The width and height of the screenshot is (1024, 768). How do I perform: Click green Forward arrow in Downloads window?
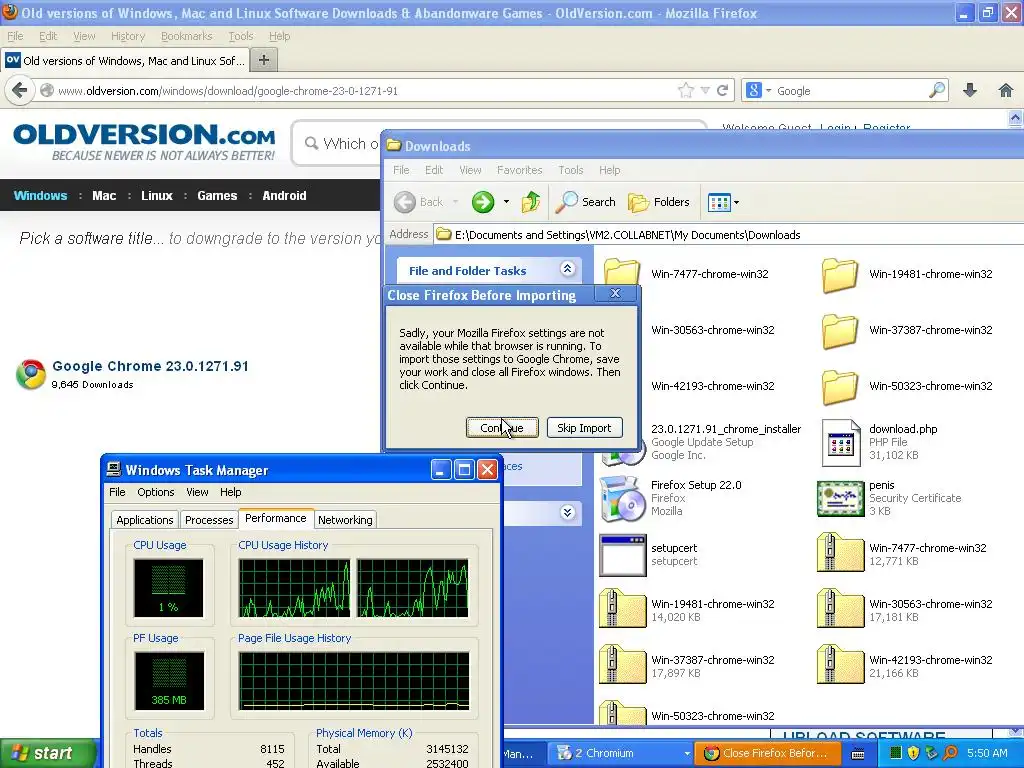(483, 202)
